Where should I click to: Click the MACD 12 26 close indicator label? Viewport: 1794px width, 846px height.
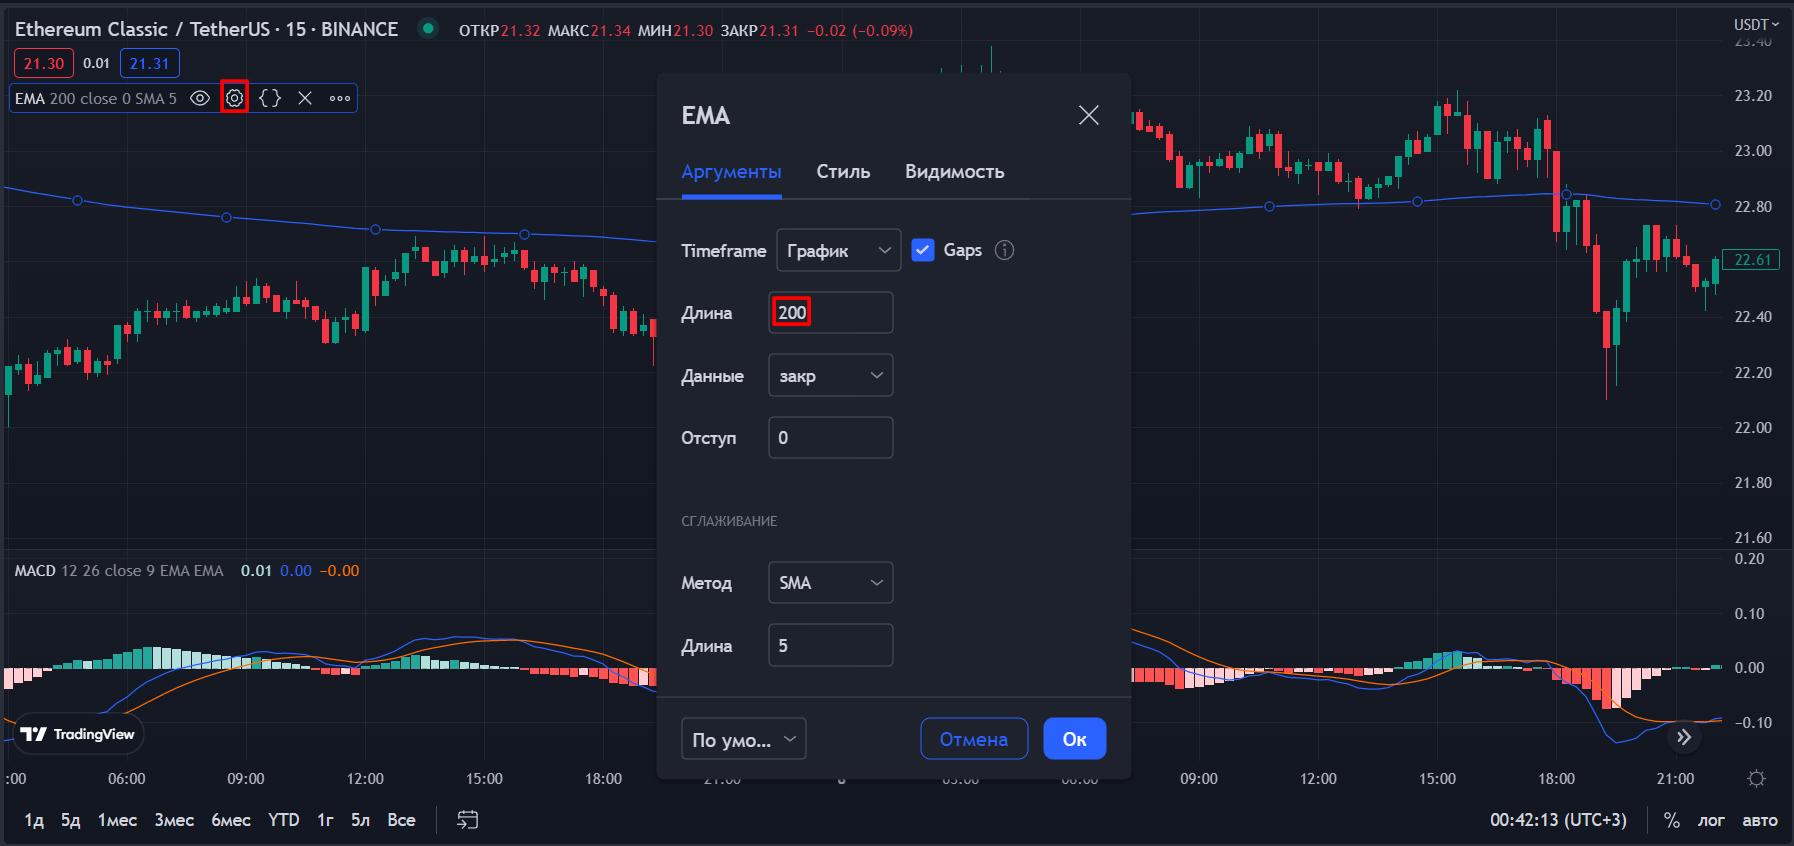[119, 571]
